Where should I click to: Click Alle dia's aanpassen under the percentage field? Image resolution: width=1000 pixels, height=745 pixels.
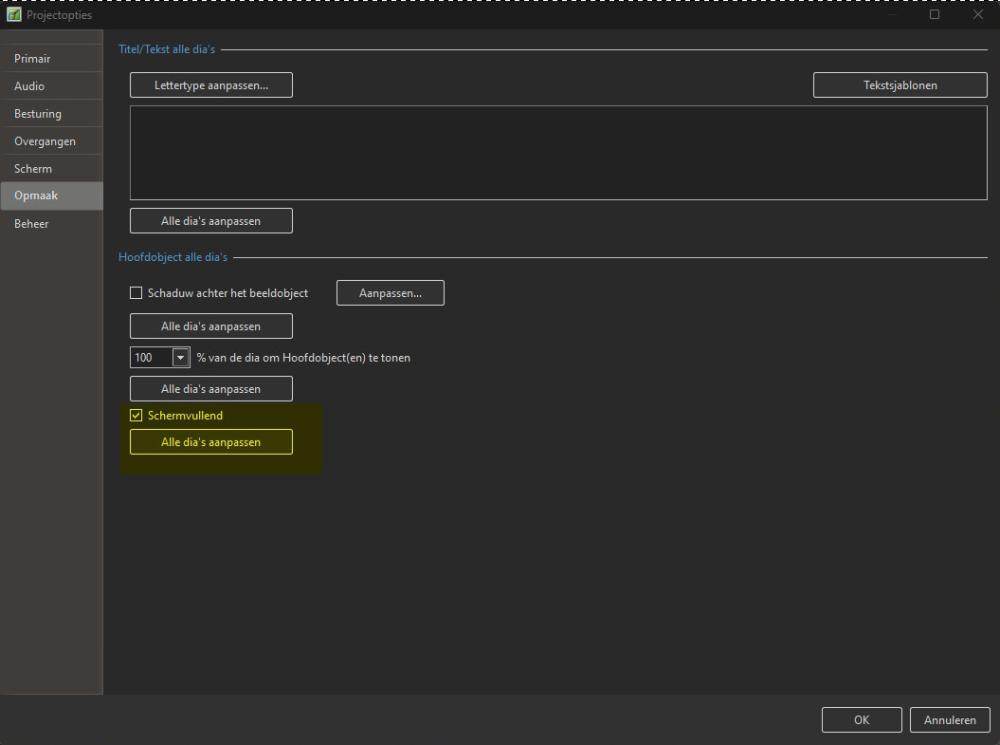[x=211, y=388]
